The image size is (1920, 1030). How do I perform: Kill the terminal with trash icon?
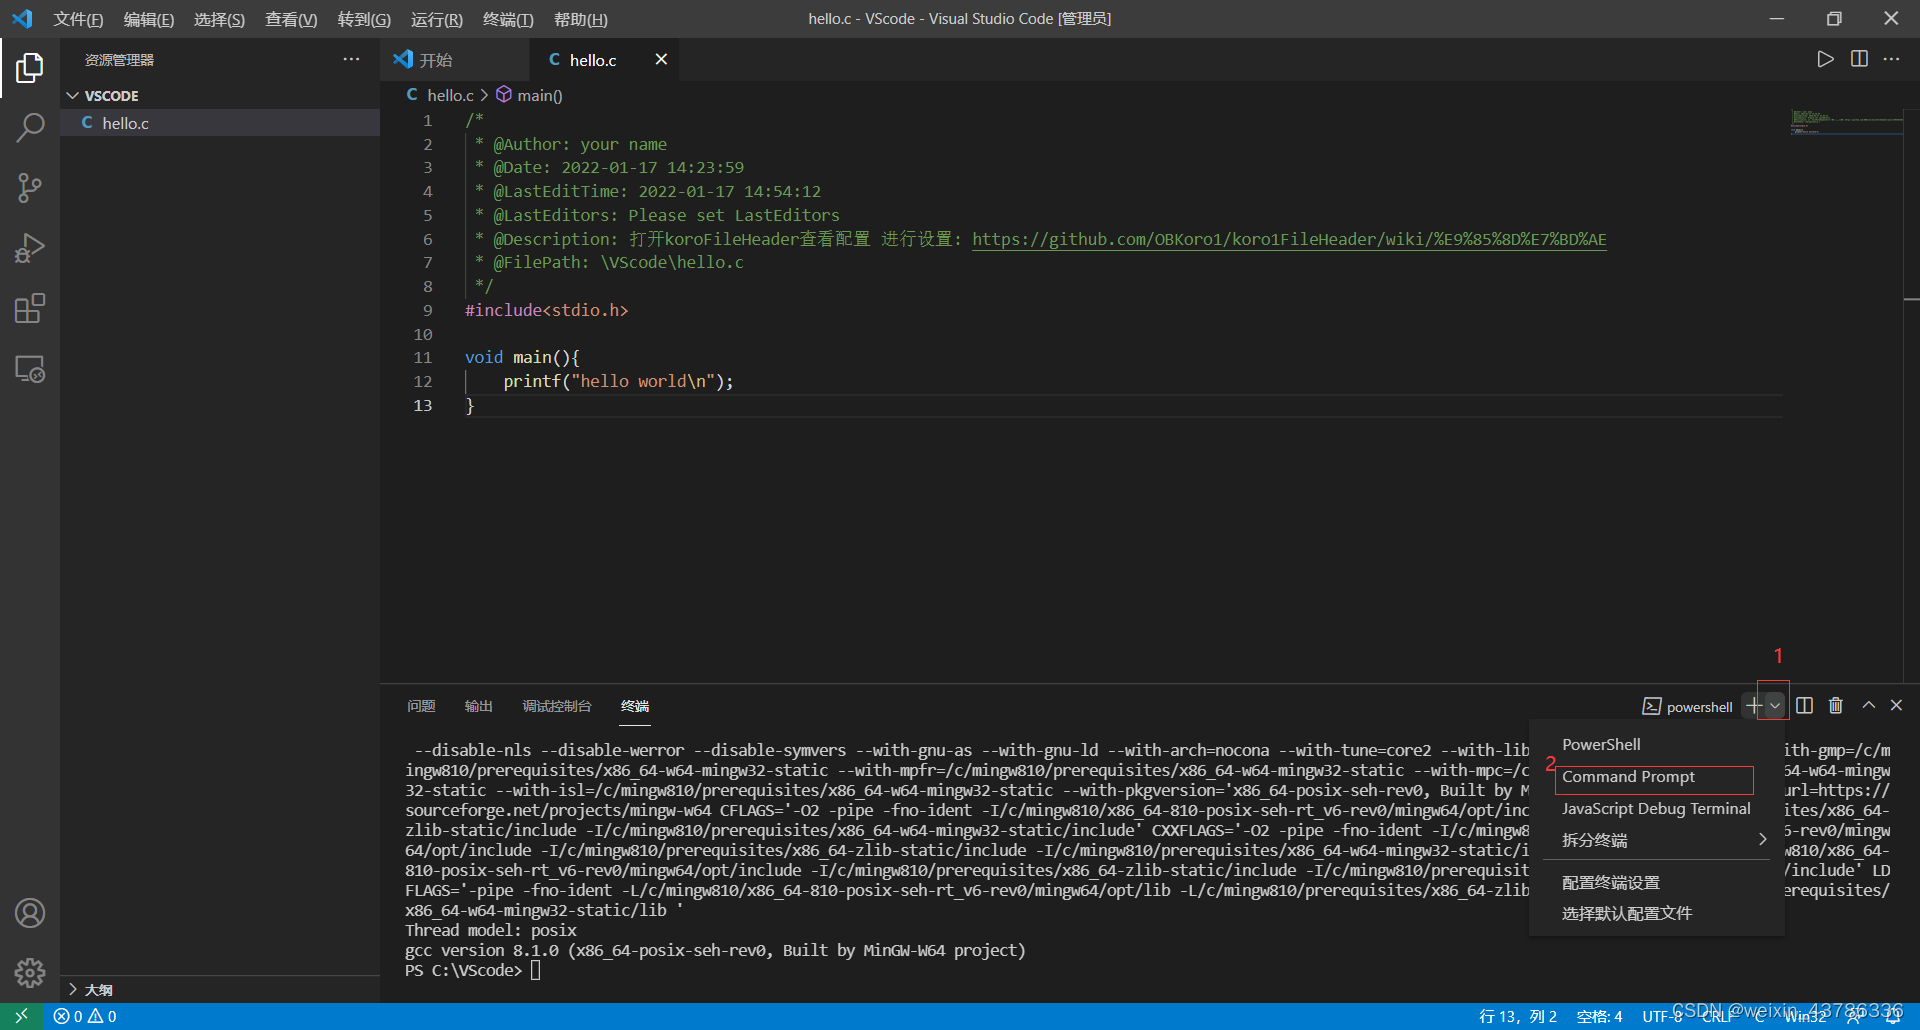pyautogui.click(x=1836, y=706)
